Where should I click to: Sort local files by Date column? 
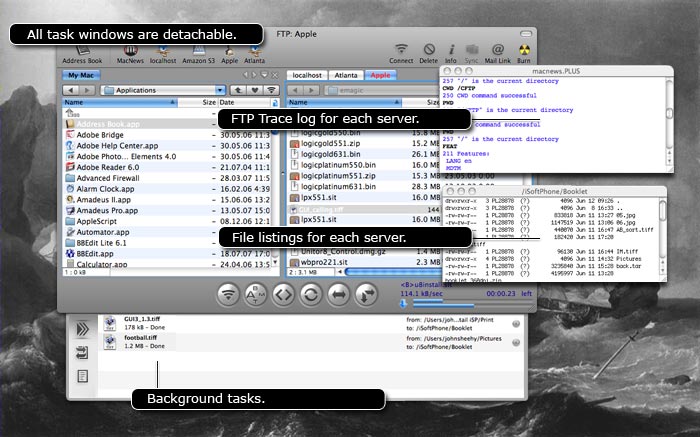[245, 103]
